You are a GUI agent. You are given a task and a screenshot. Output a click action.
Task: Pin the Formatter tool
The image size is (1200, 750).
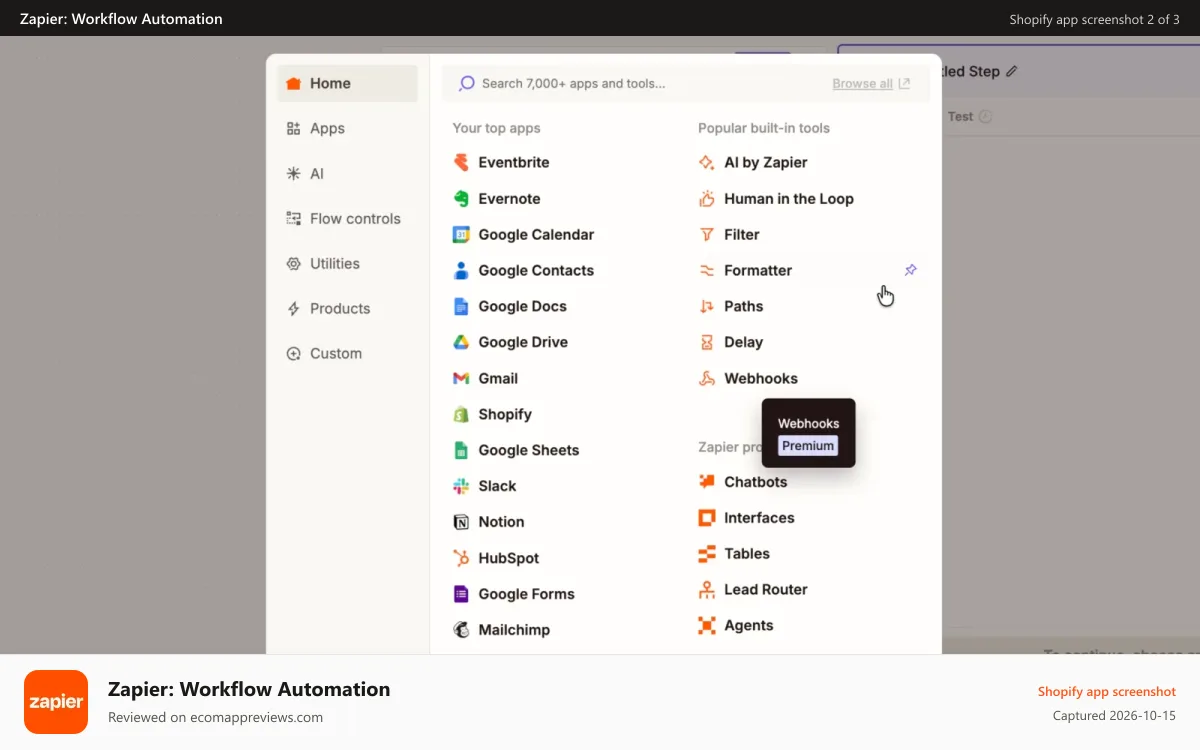[910, 270]
